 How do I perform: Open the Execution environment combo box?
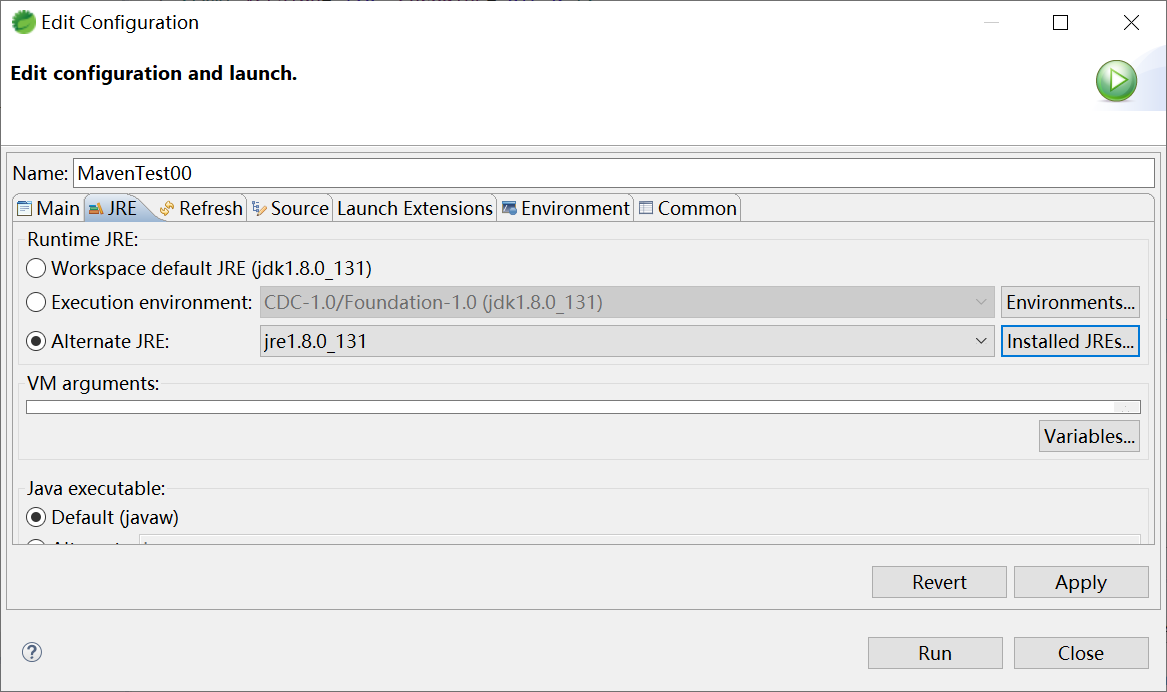(x=981, y=302)
